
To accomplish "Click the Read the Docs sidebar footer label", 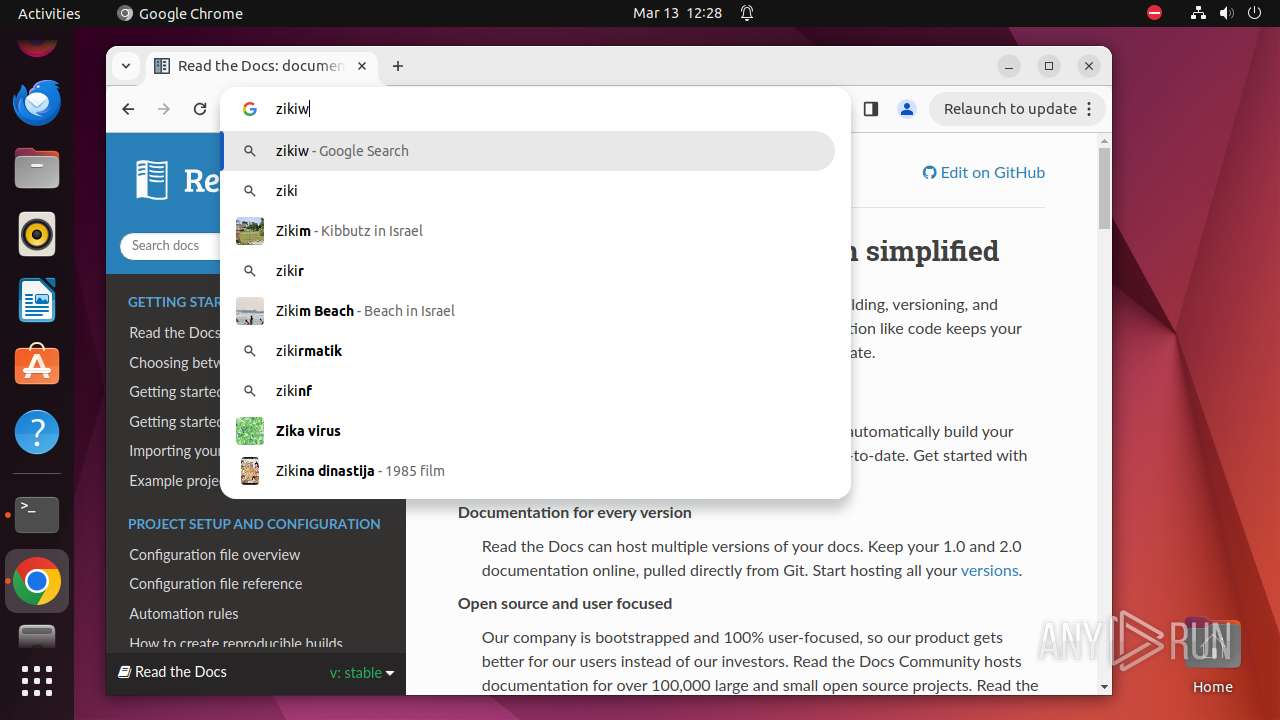I will point(172,672).
